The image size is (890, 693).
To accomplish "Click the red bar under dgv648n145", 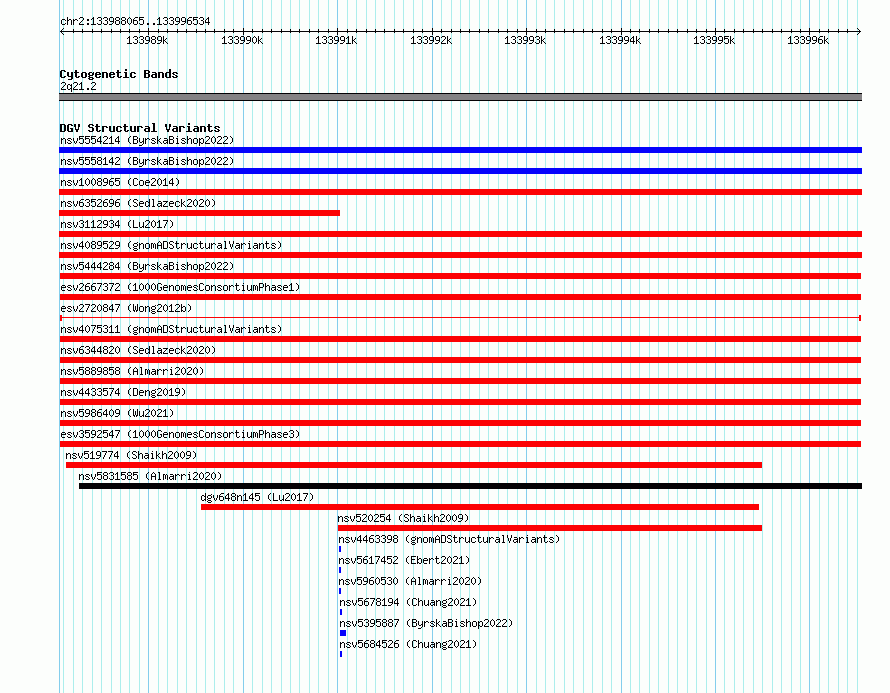I will pyautogui.click(x=480, y=507).
